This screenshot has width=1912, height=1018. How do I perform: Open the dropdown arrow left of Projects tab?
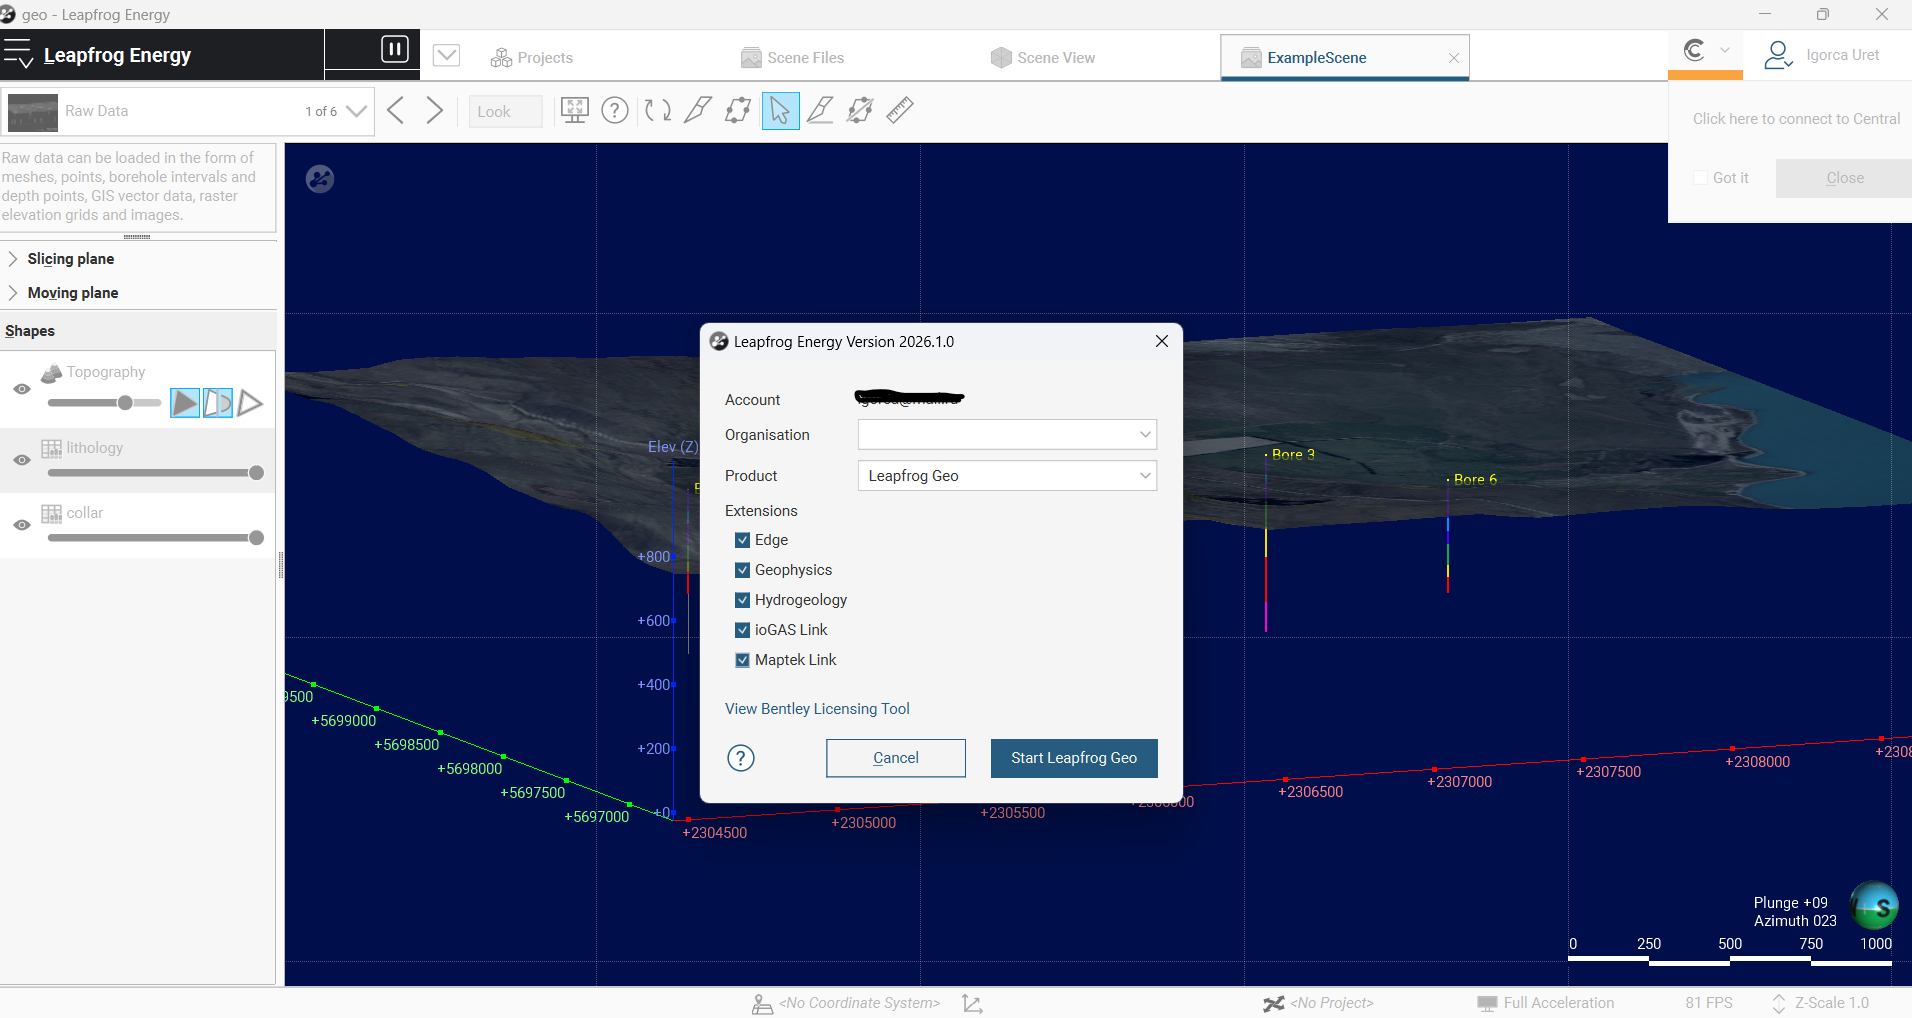[446, 55]
